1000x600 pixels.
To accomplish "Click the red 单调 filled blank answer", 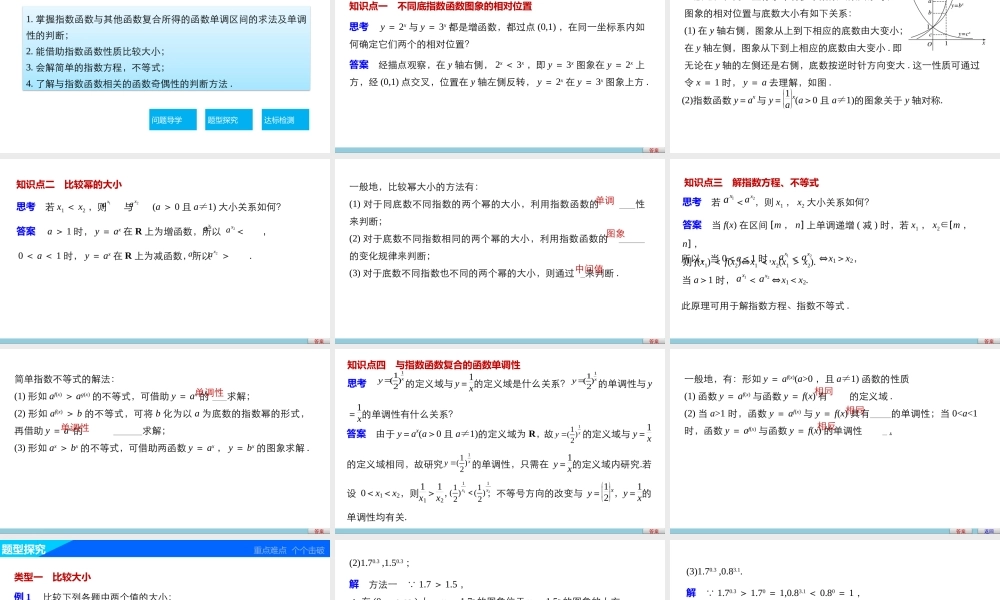I will point(605,202).
